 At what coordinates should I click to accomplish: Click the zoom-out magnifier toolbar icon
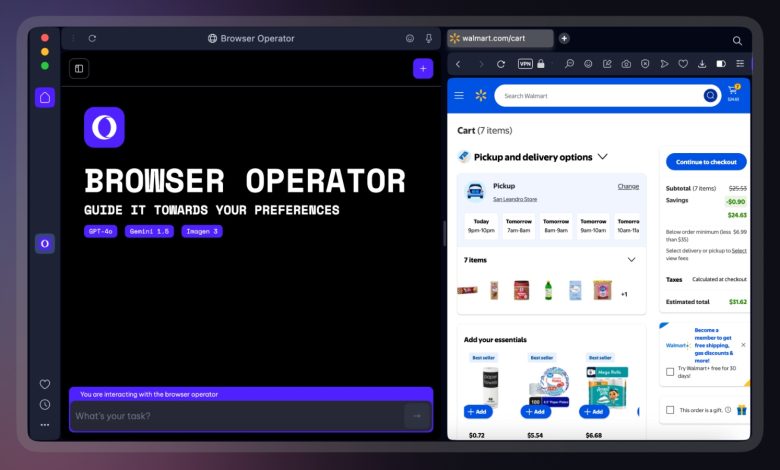pyautogui.click(x=569, y=64)
